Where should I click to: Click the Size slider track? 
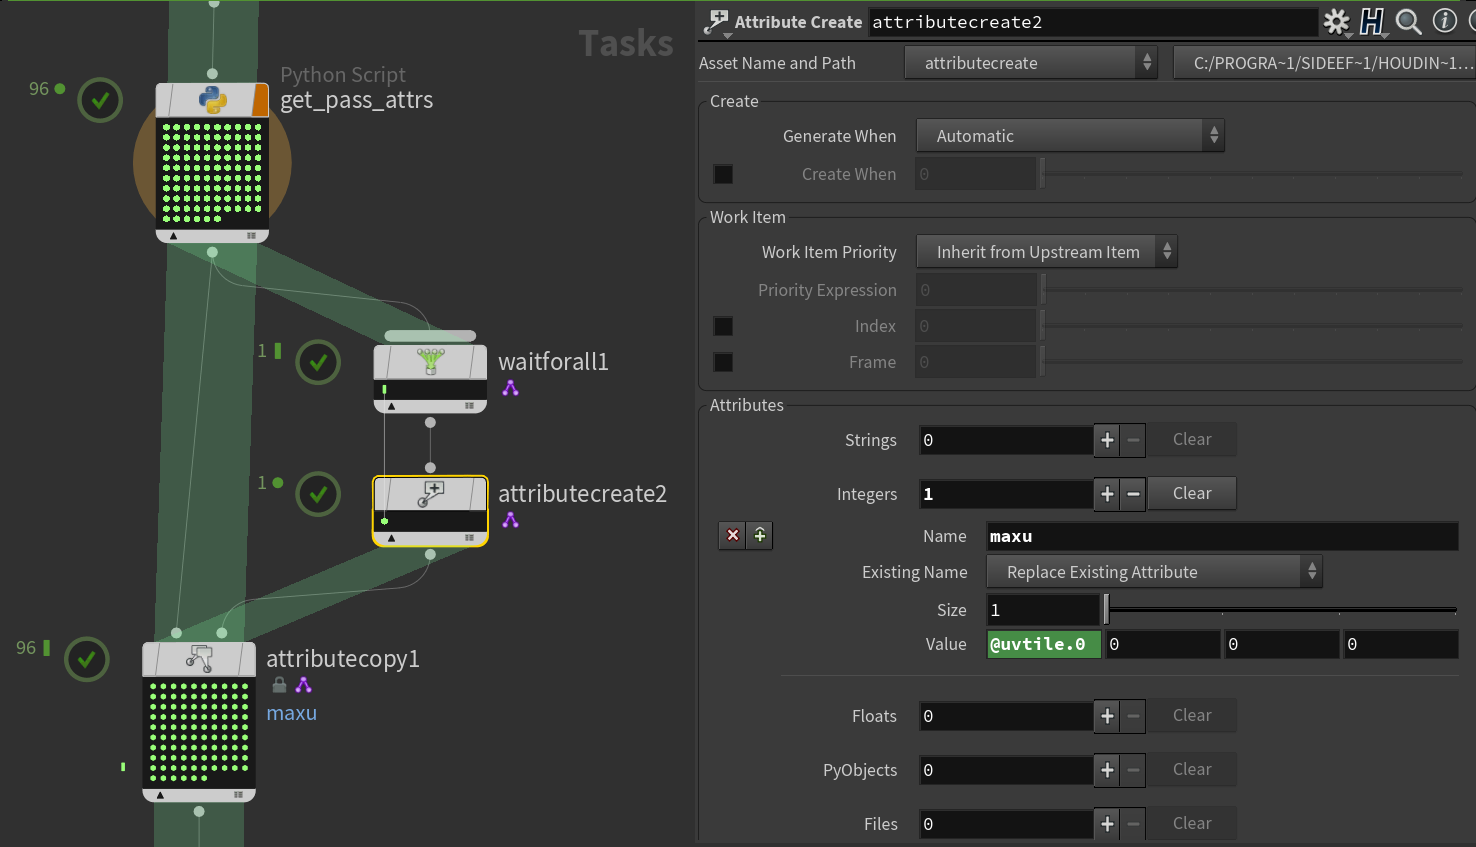click(1280, 609)
